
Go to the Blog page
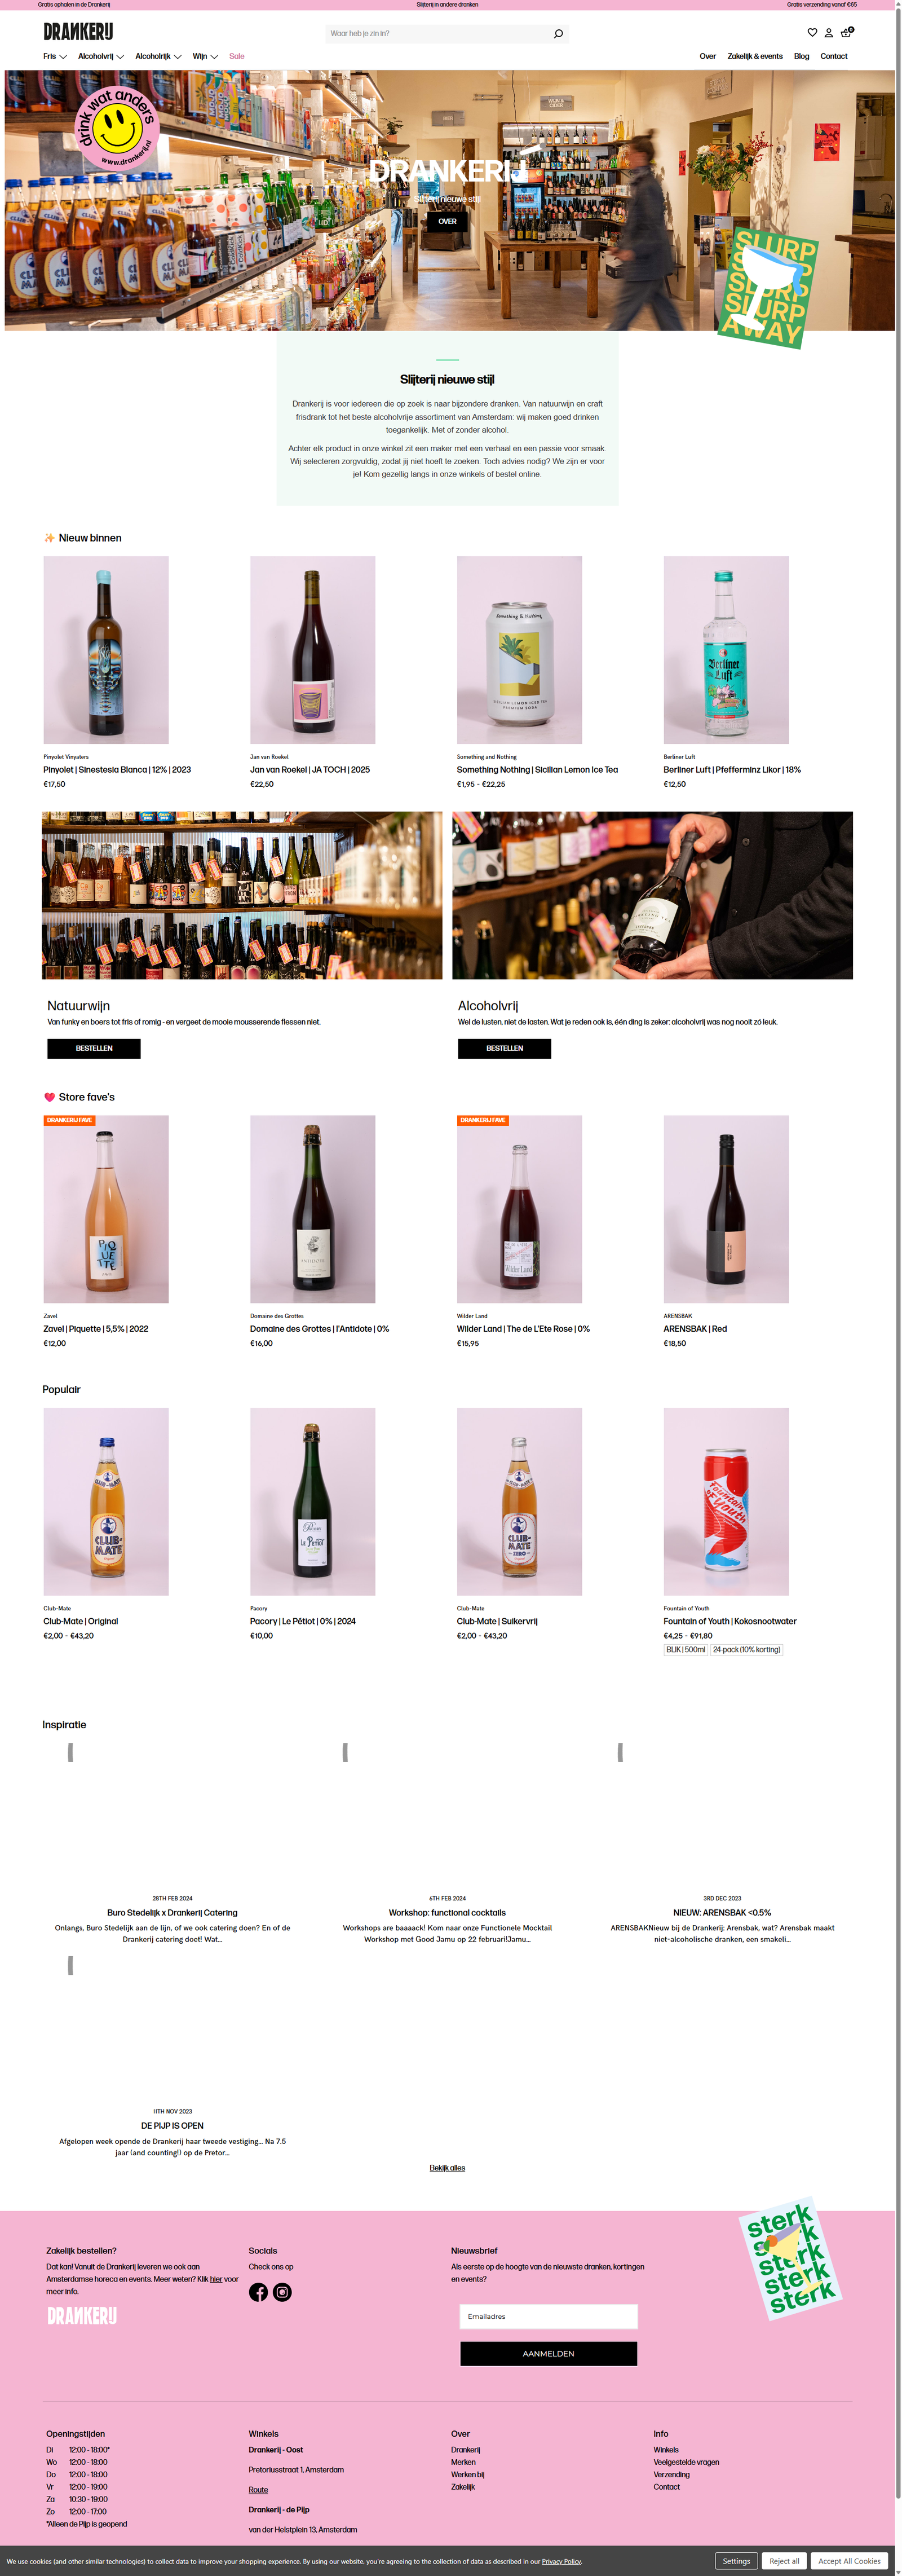[x=801, y=57]
